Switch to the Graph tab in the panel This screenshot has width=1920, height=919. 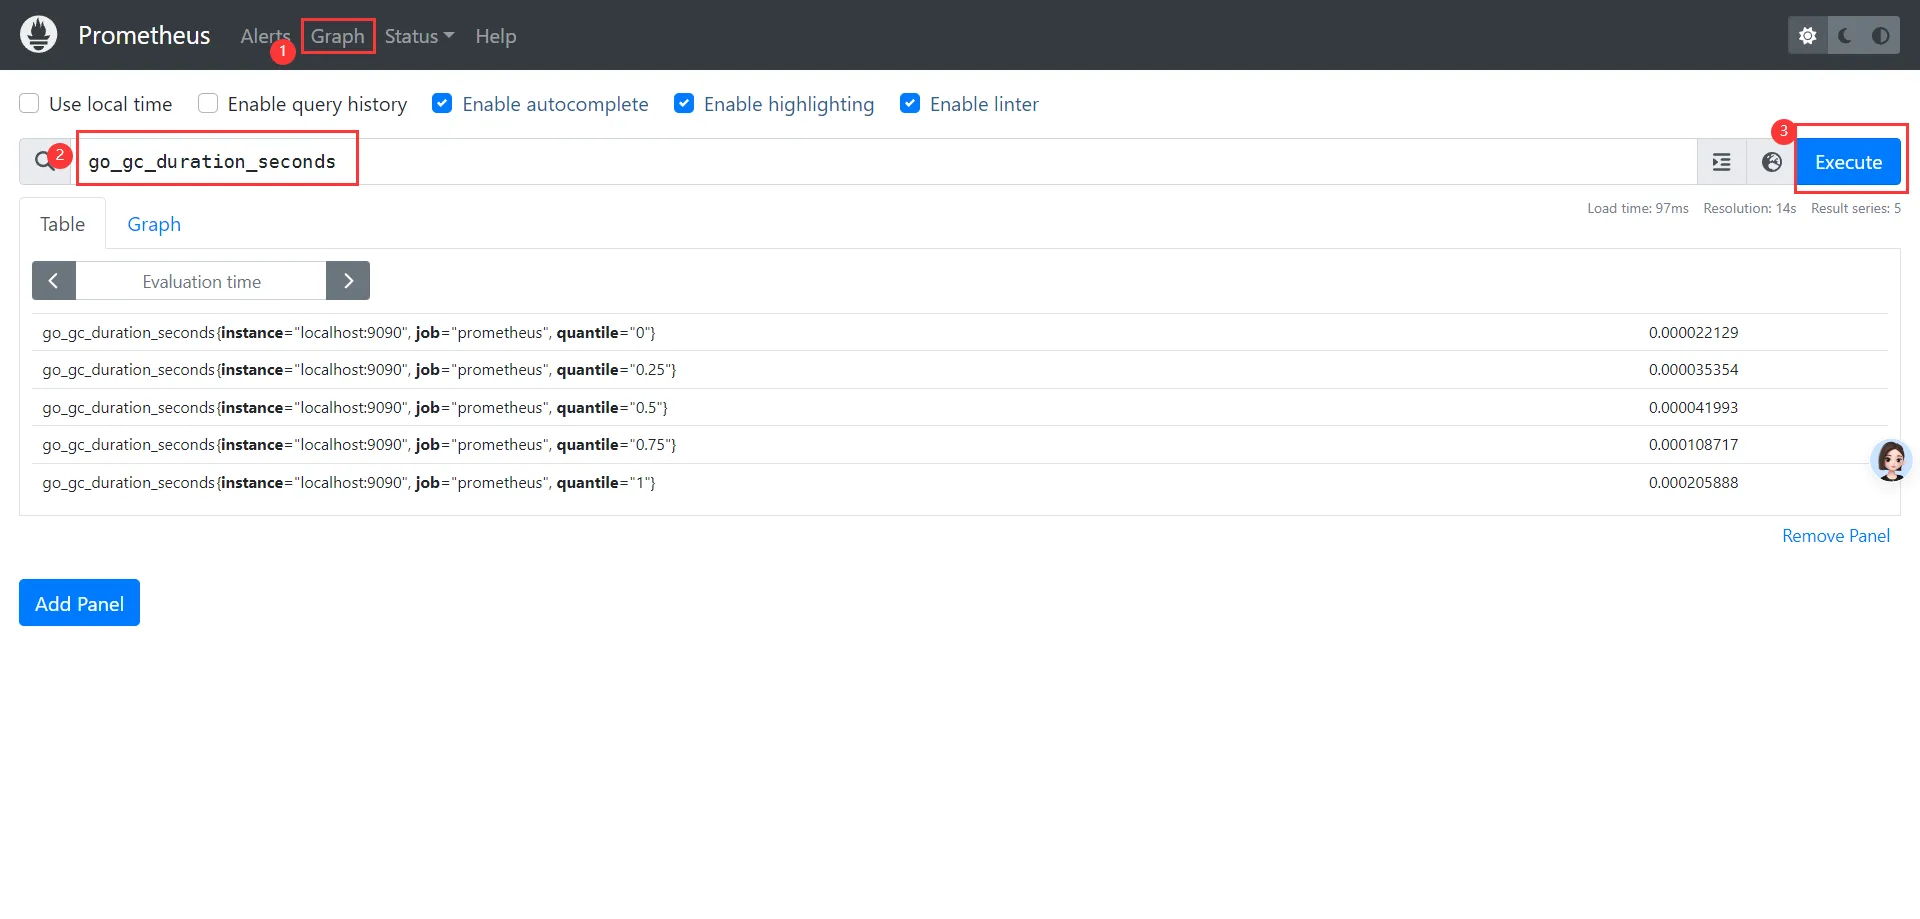click(x=154, y=224)
